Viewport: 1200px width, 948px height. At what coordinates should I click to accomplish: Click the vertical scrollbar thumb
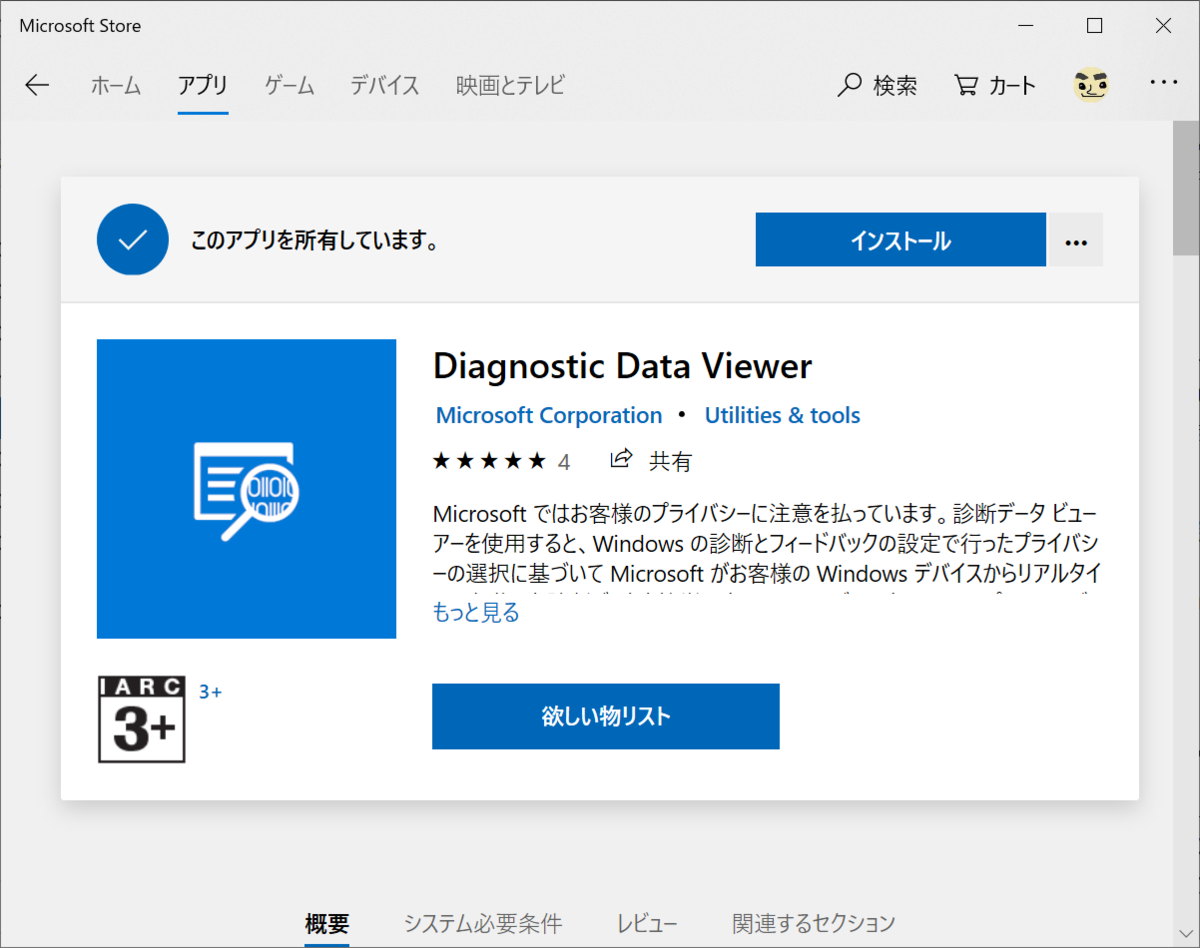[x=1186, y=188]
